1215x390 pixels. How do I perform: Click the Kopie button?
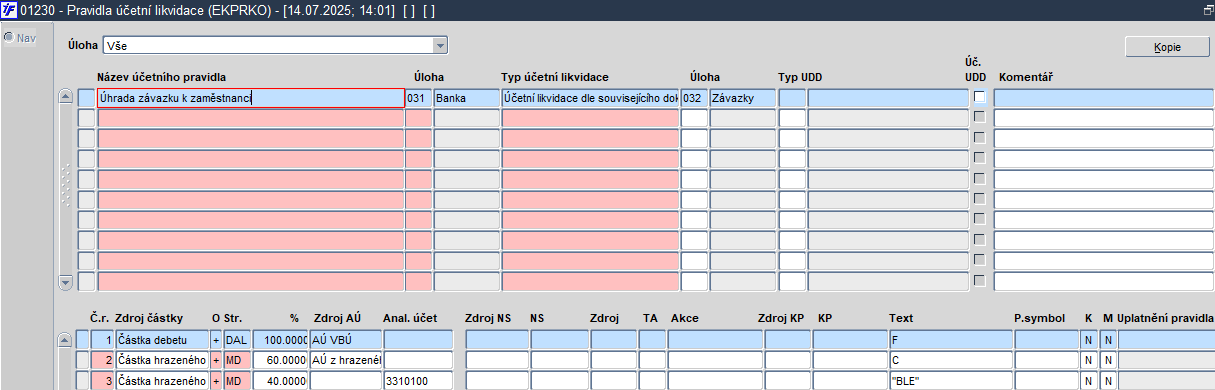[1167, 47]
